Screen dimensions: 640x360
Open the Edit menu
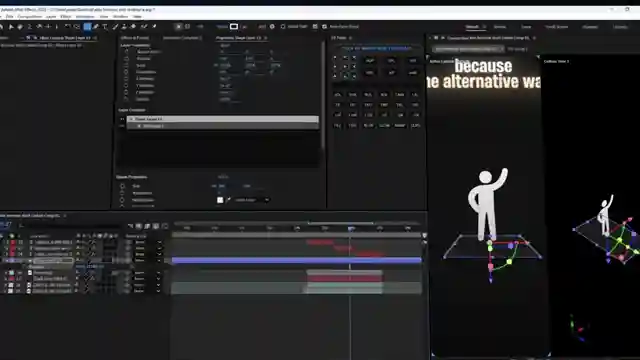click(9, 17)
